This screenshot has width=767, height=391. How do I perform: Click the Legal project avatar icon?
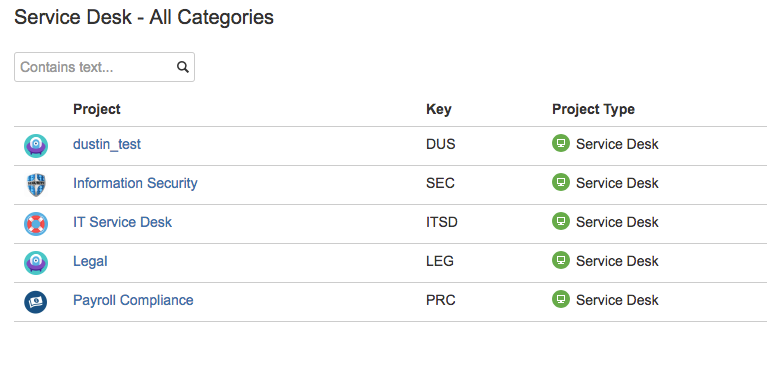coord(36,263)
